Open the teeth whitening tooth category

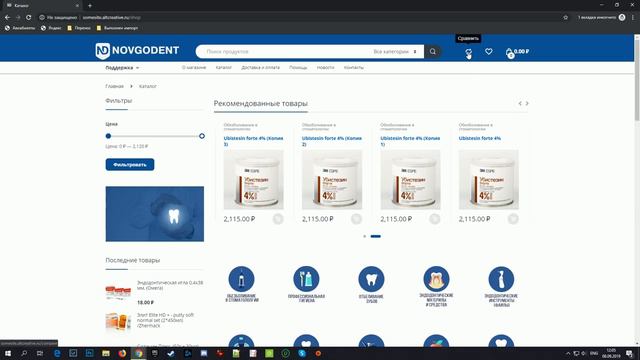[371, 284]
